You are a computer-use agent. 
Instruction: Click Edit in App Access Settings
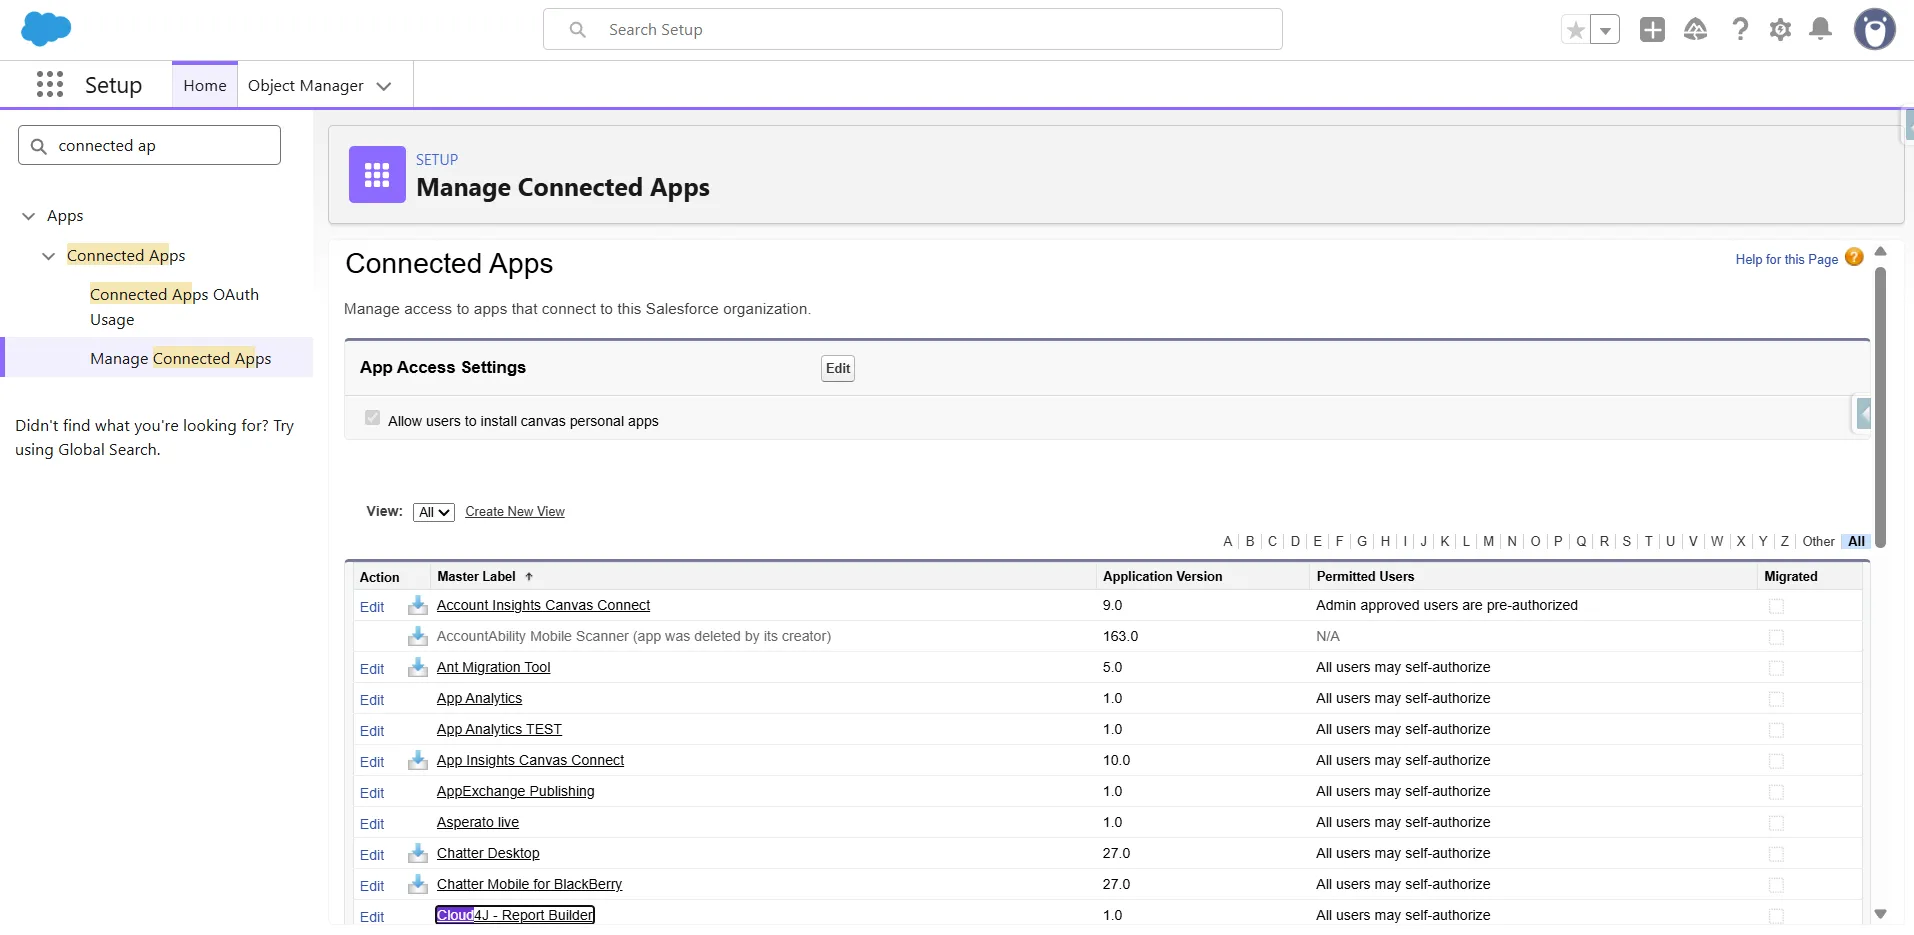838,368
